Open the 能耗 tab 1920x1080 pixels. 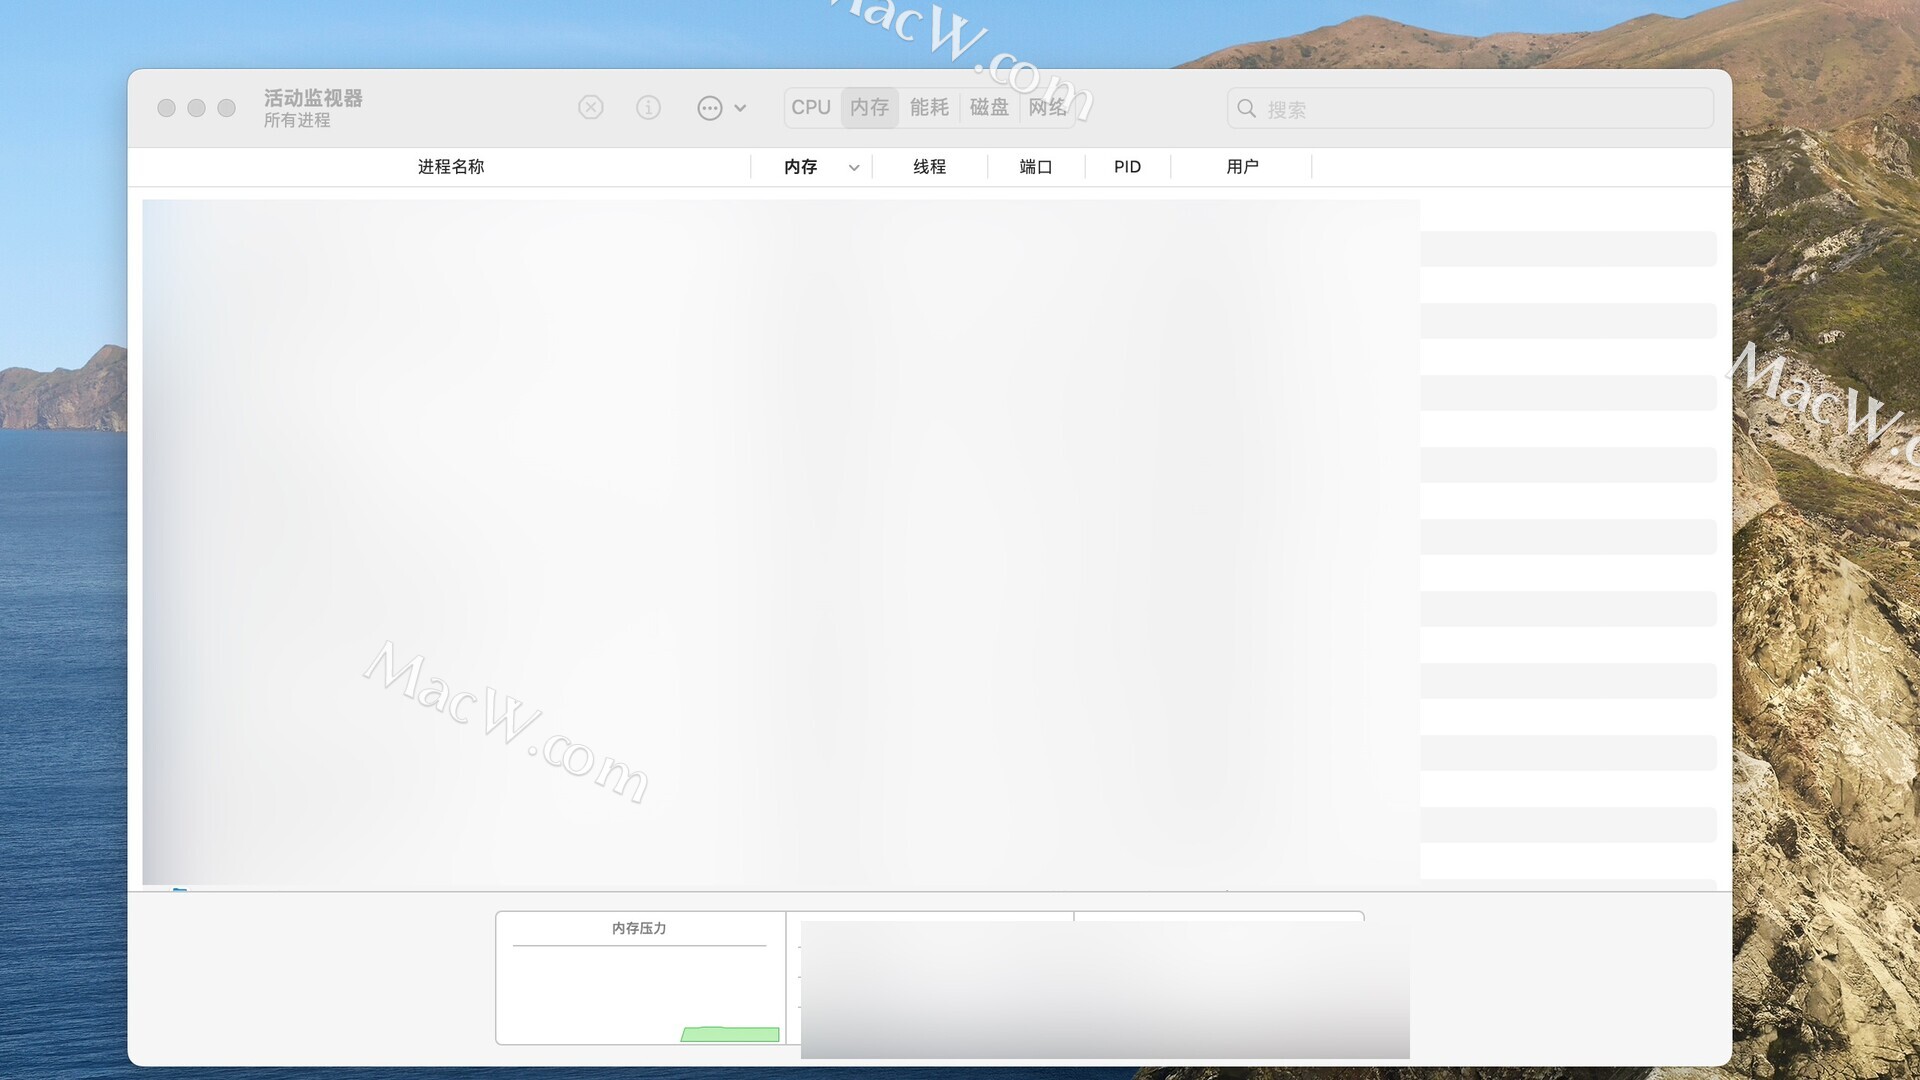click(x=929, y=108)
